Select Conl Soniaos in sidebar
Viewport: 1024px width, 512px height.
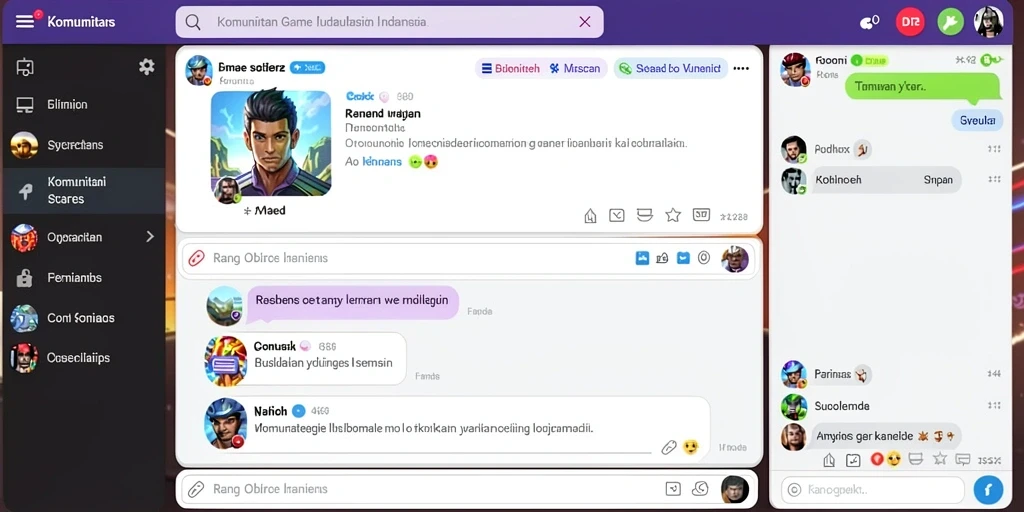click(x=82, y=318)
